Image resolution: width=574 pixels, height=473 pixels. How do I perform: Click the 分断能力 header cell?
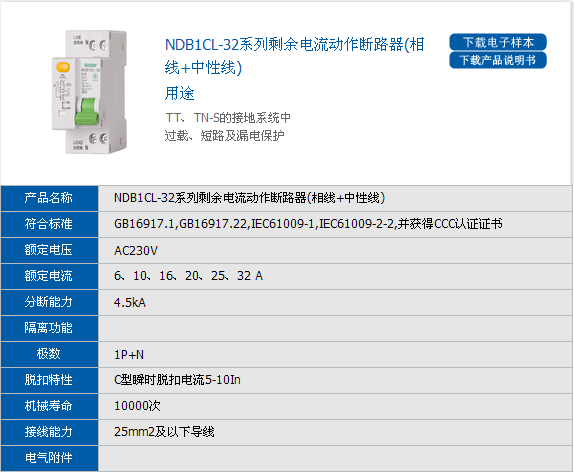49,302
